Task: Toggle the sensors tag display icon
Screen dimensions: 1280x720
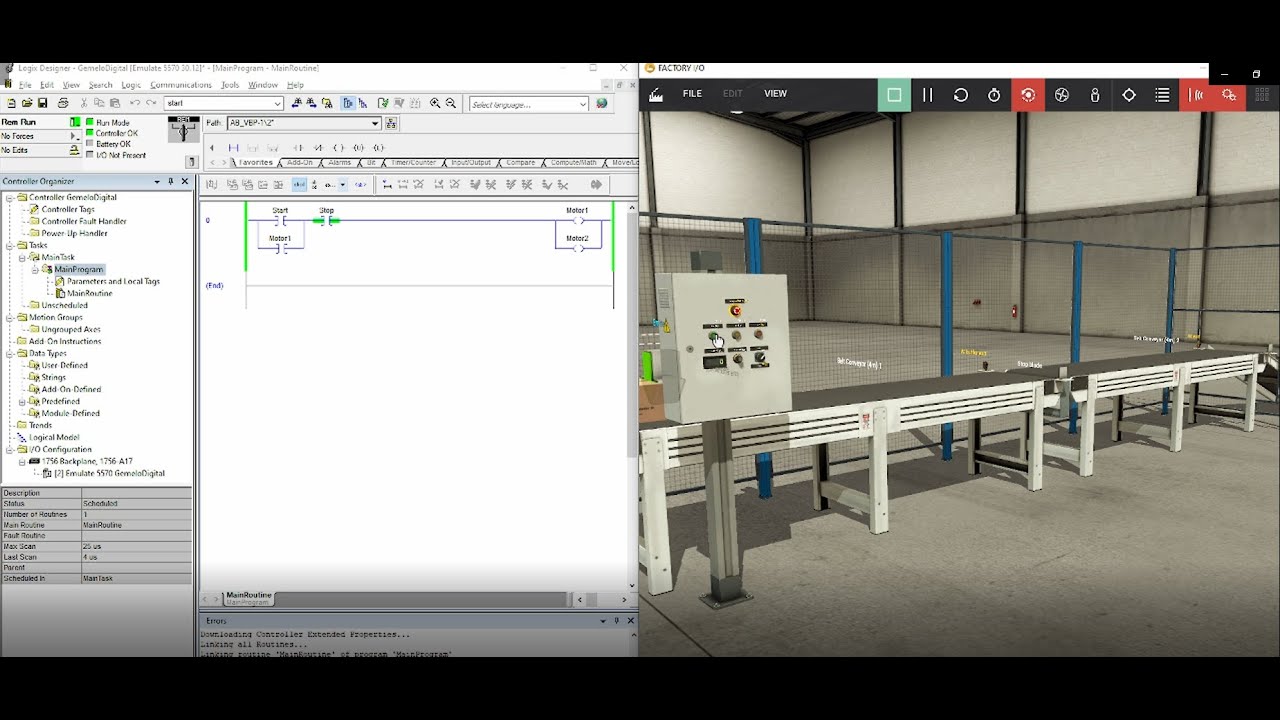Action: click(1196, 95)
